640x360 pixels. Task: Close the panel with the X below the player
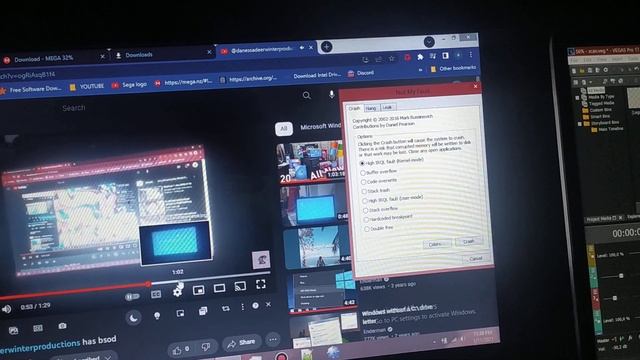[268, 304]
